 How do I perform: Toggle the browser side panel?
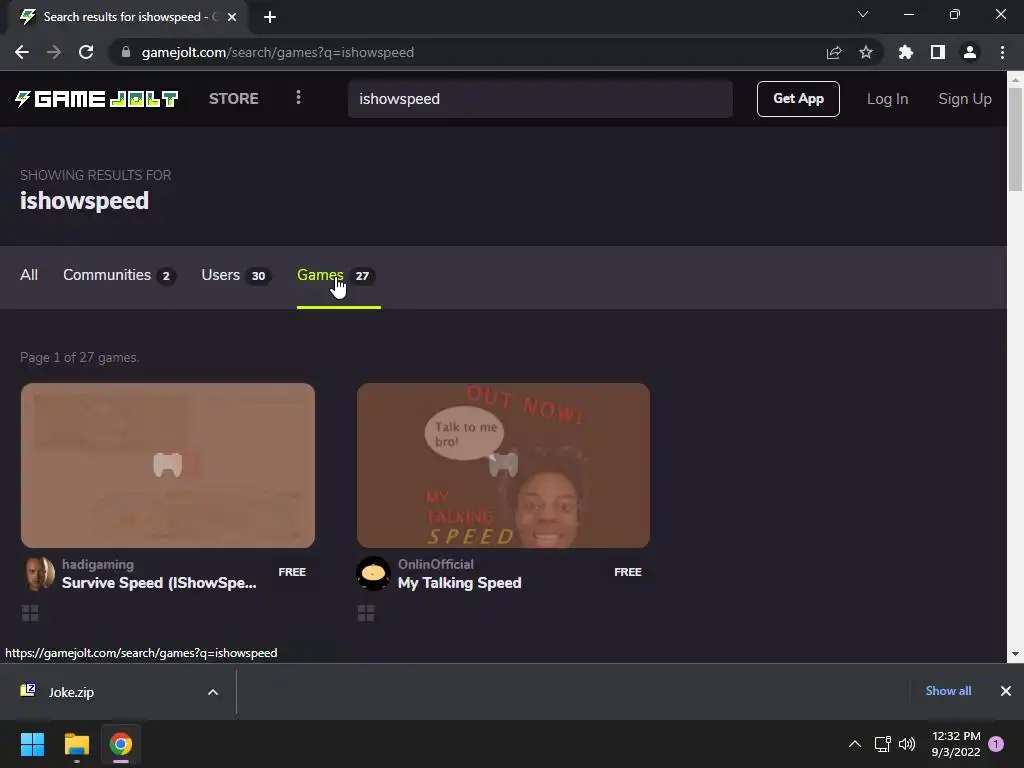coord(938,52)
